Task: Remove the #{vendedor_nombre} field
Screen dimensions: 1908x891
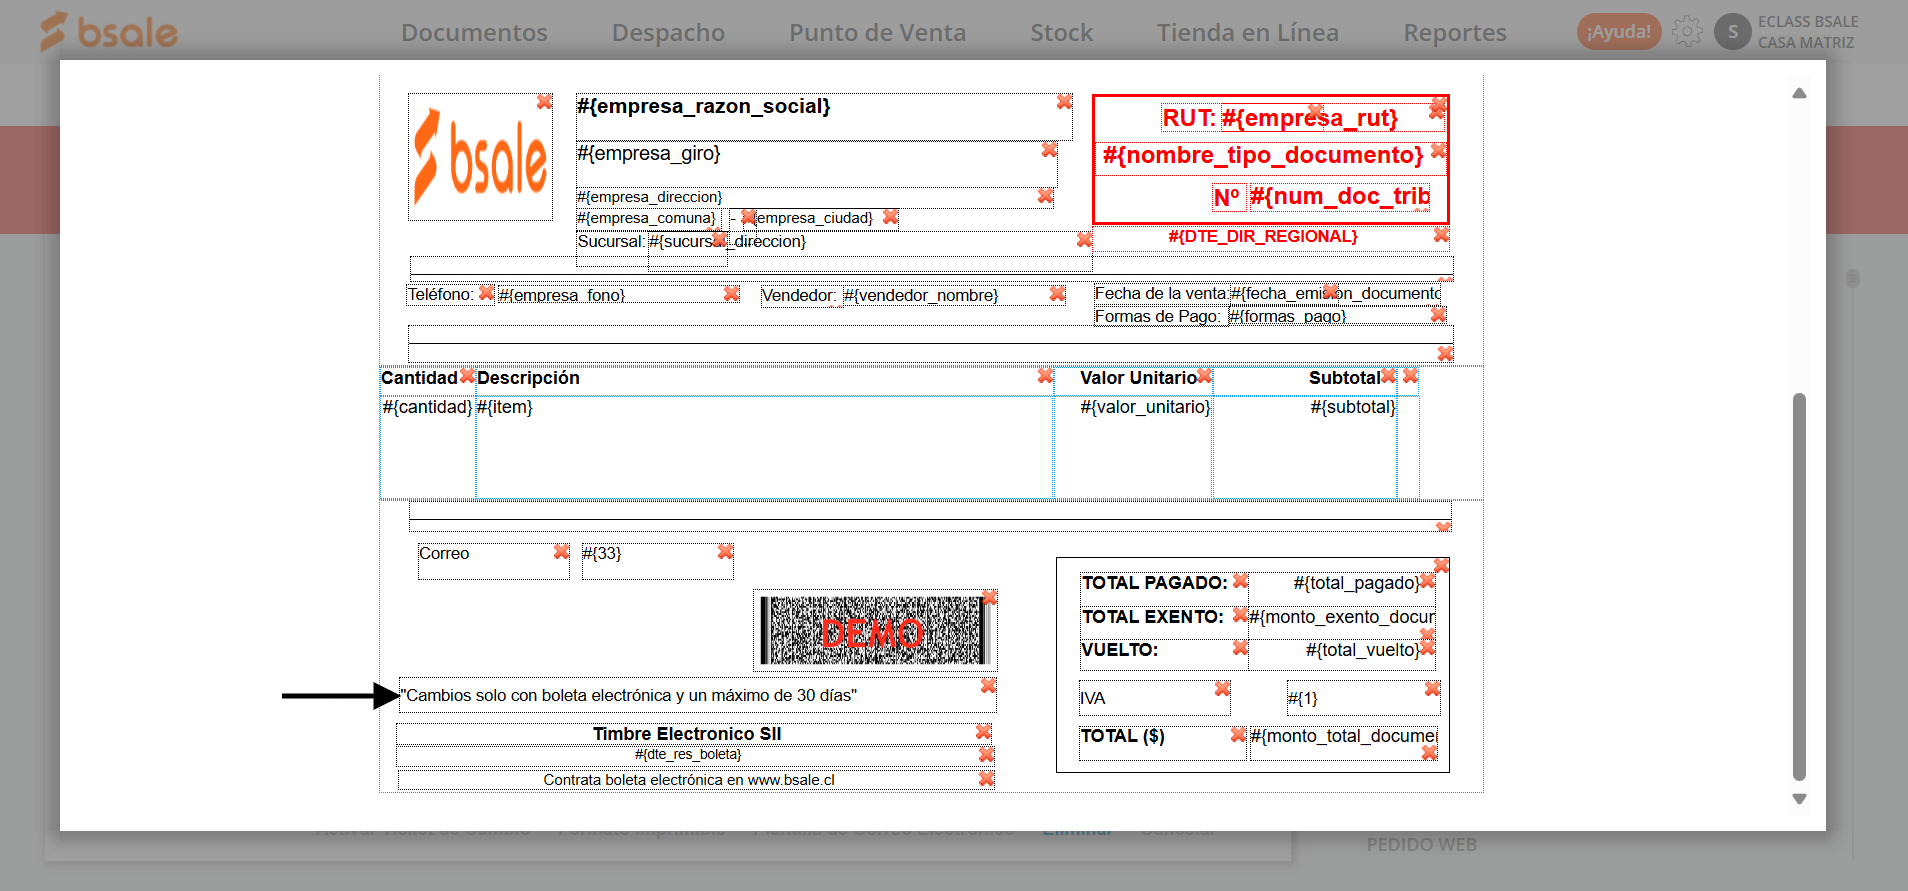Action: point(1057,294)
